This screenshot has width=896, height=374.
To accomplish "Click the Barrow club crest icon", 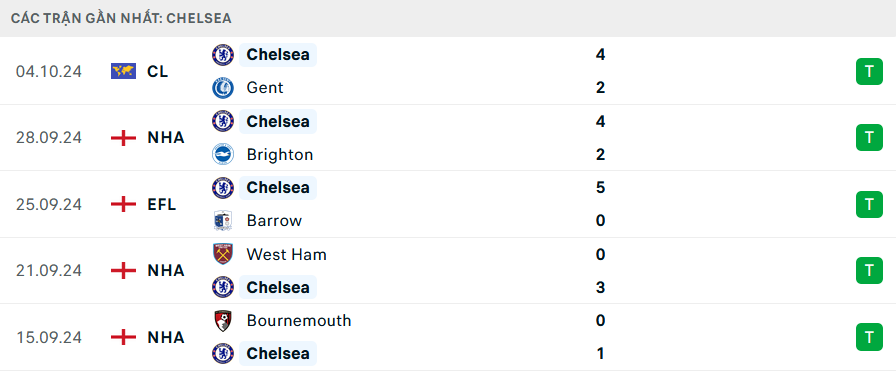I will (223, 221).
